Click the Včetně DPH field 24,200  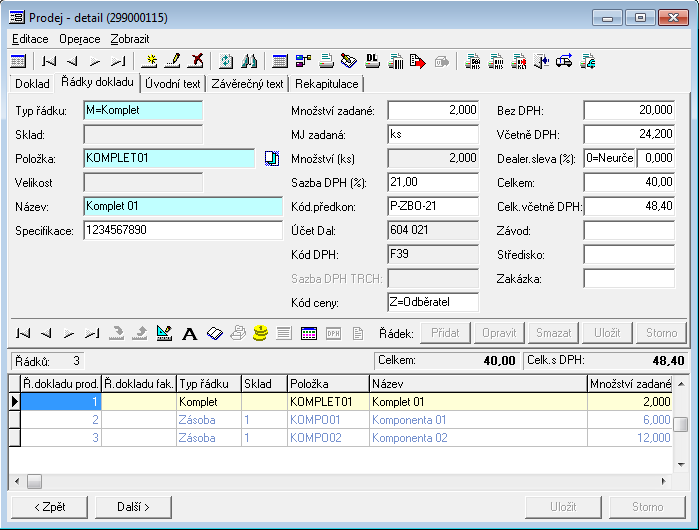point(629,134)
